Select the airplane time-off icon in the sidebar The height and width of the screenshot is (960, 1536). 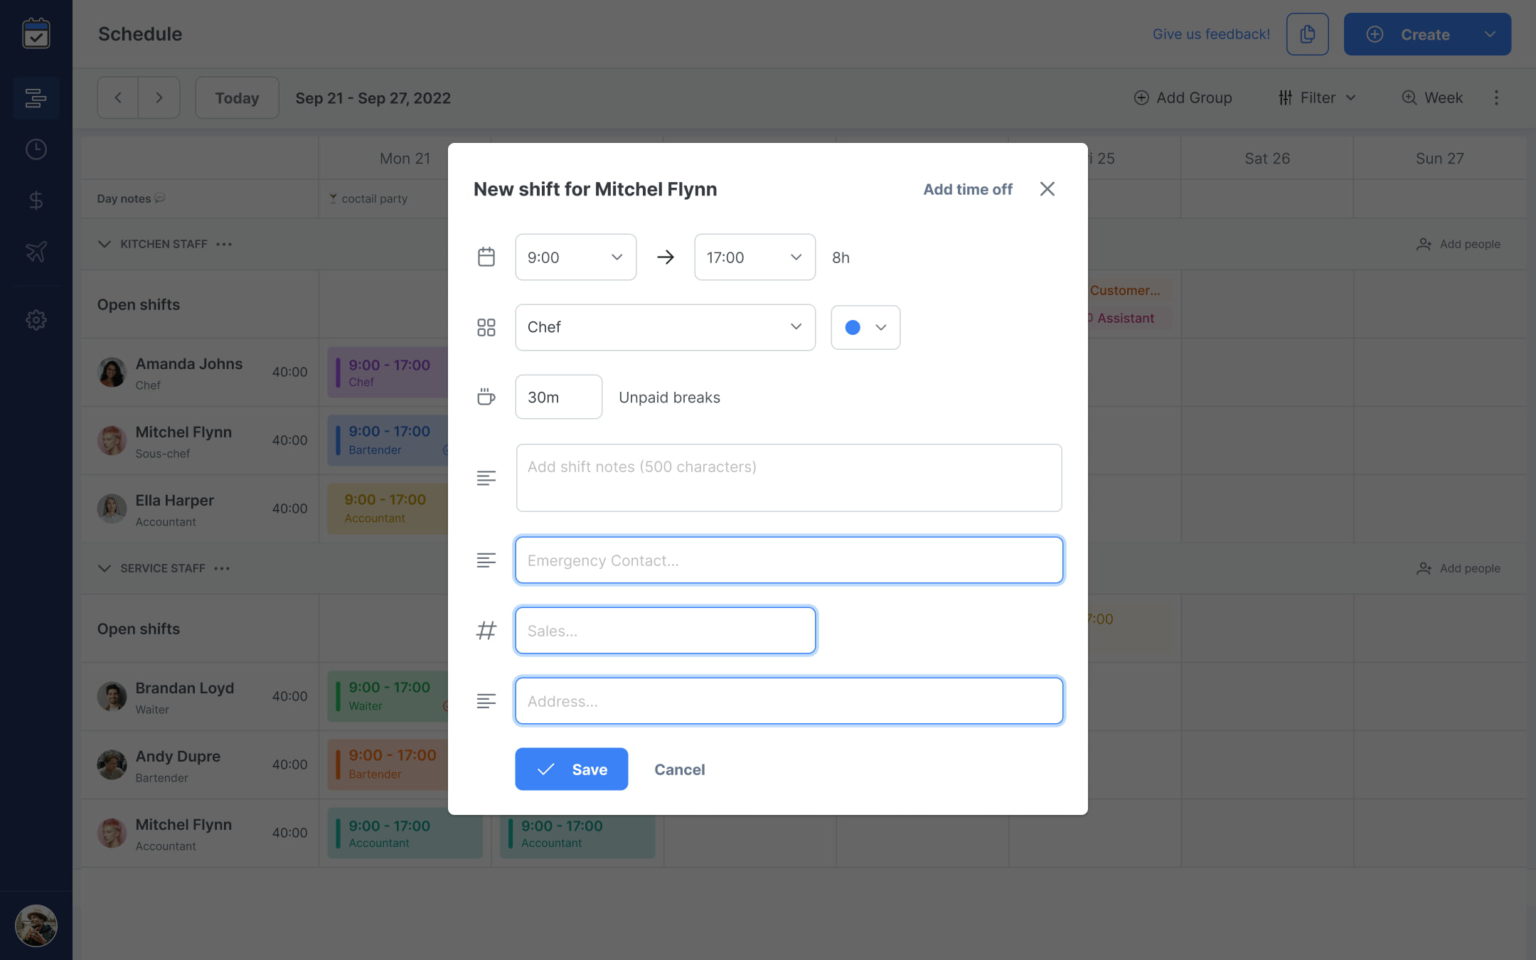(x=36, y=251)
